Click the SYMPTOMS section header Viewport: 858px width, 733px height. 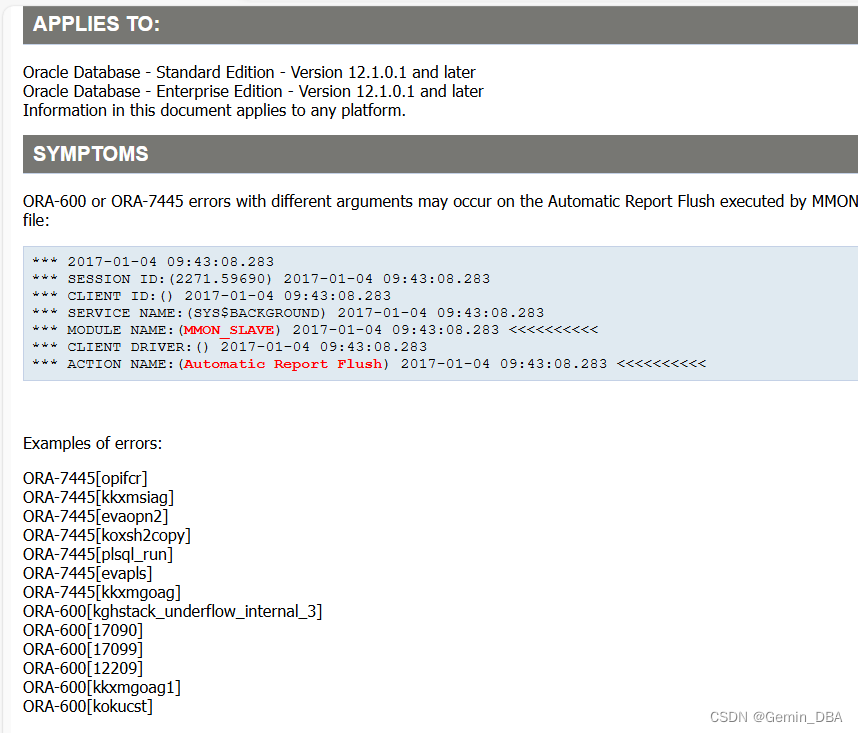tap(440, 154)
